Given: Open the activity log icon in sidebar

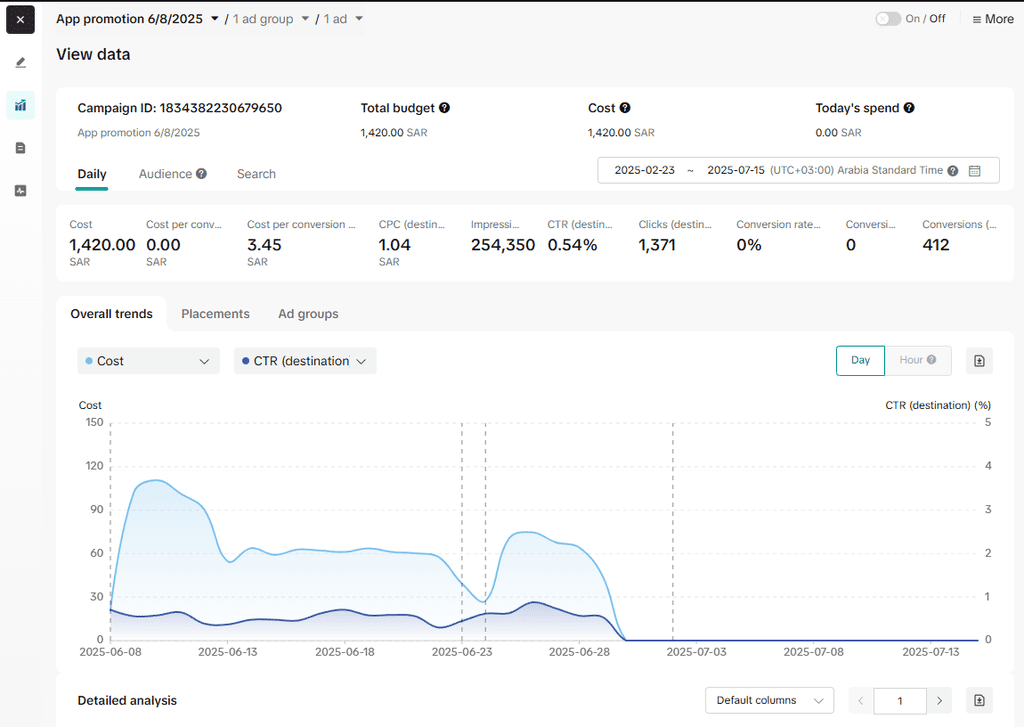Looking at the screenshot, I should click(x=20, y=191).
